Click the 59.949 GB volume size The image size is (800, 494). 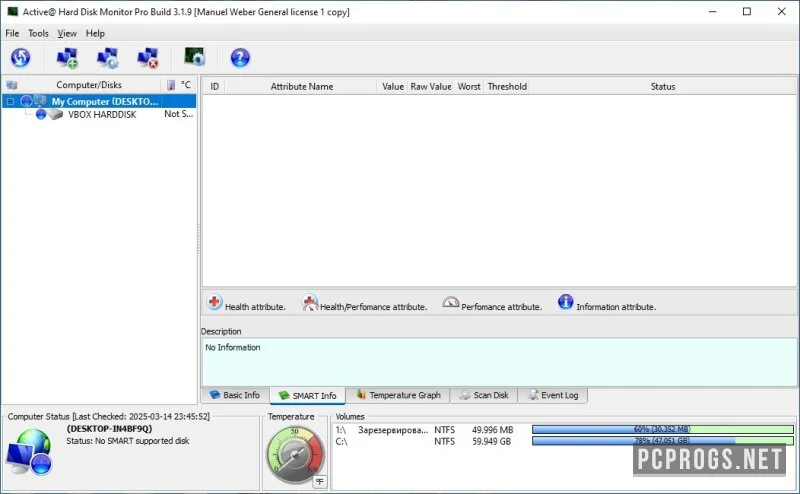491,441
